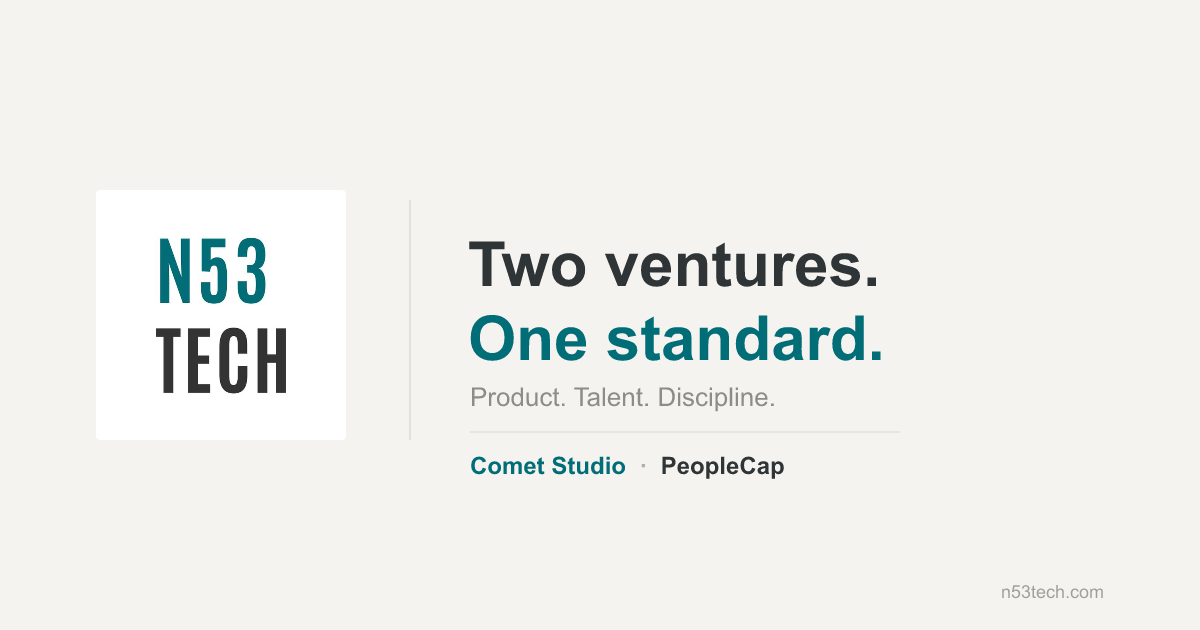This screenshot has width=1200, height=630.
Task: Click the teal 'One standard.' headline
Action: [677, 339]
